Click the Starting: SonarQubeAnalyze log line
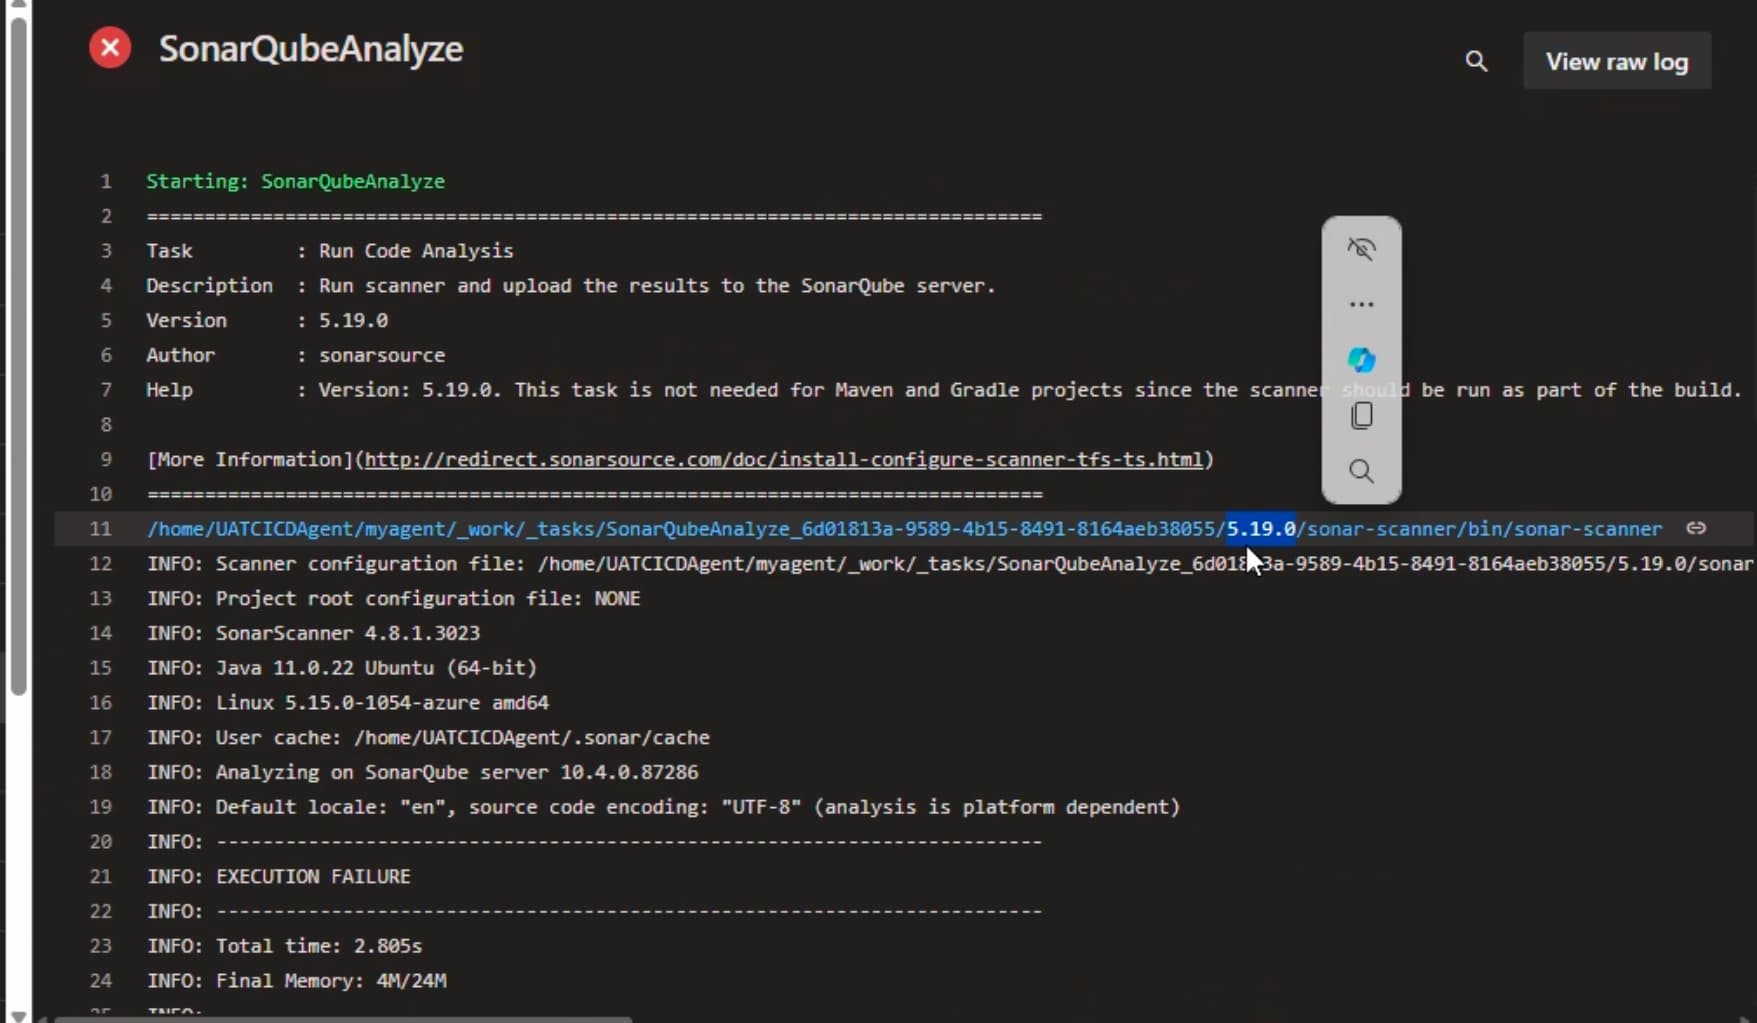Image resolution: width=1757 pixels, height=1023 pixels. (295, 181)
